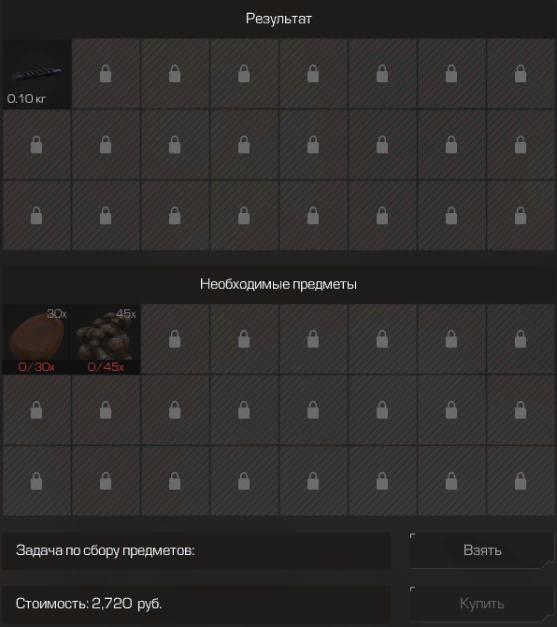Click top-right locked slot in Результат grid
The width and height of the screenshot is (557, 627).
521,74
